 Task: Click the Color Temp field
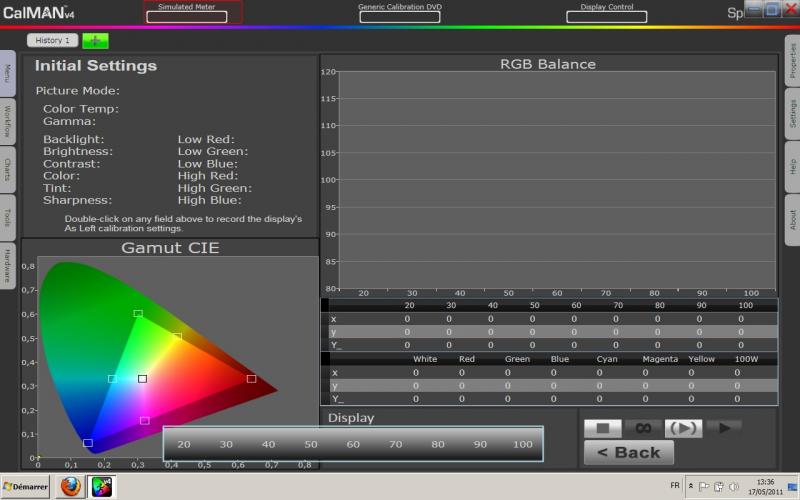pyautogui.click(x=81, y=109)
